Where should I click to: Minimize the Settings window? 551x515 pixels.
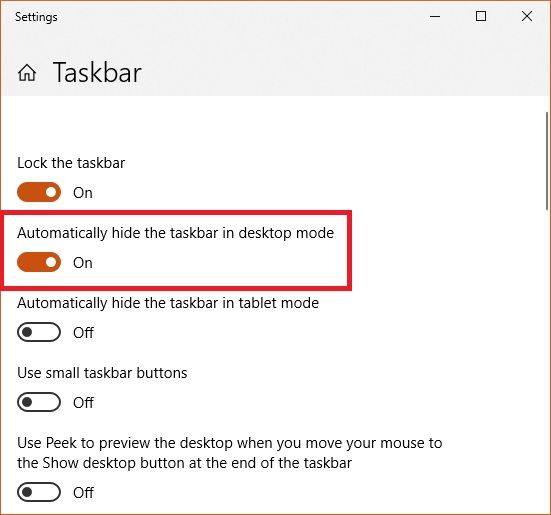pos(435,16)
